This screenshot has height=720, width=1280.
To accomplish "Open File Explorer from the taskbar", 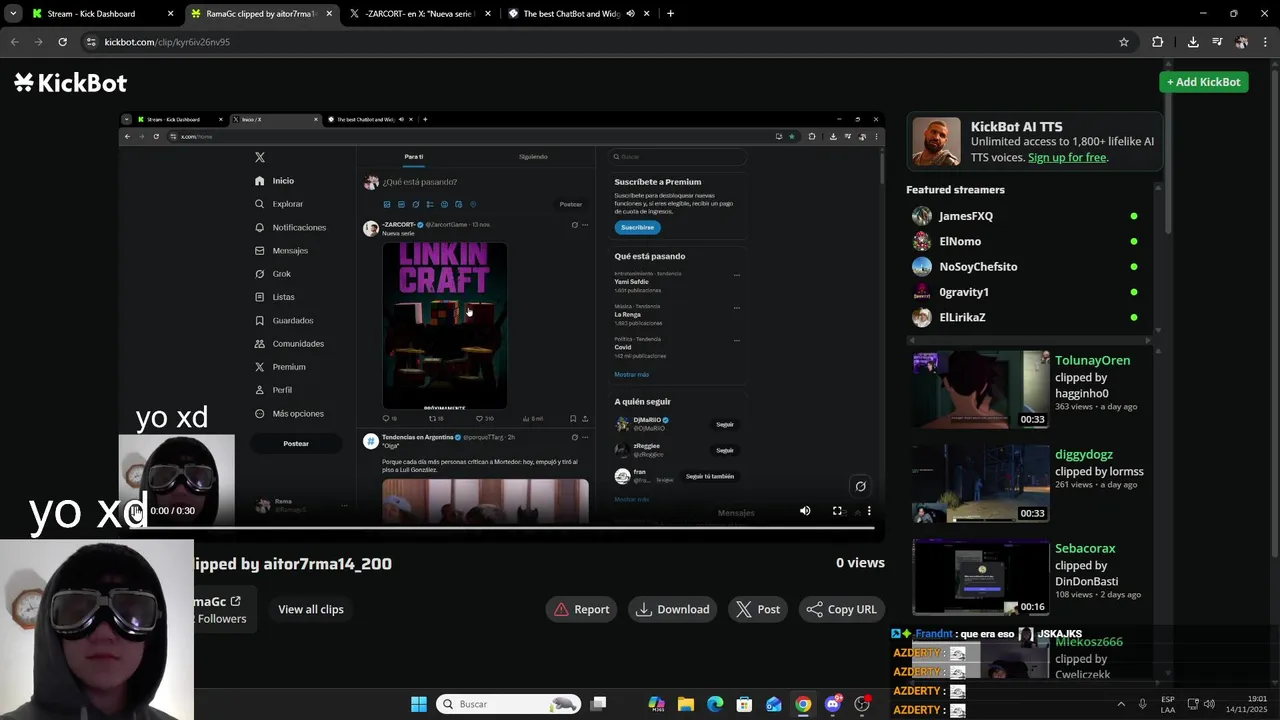I will coord(686,704).
